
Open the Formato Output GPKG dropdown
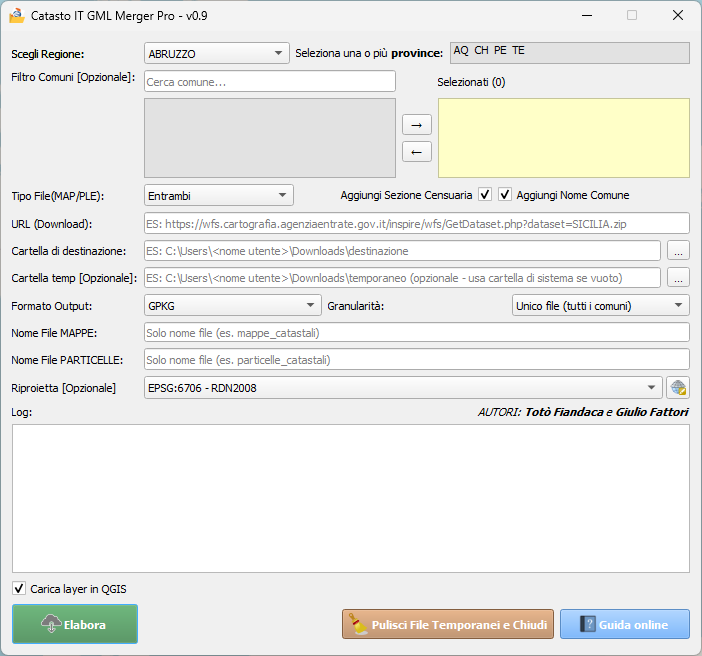click(233, 306)
